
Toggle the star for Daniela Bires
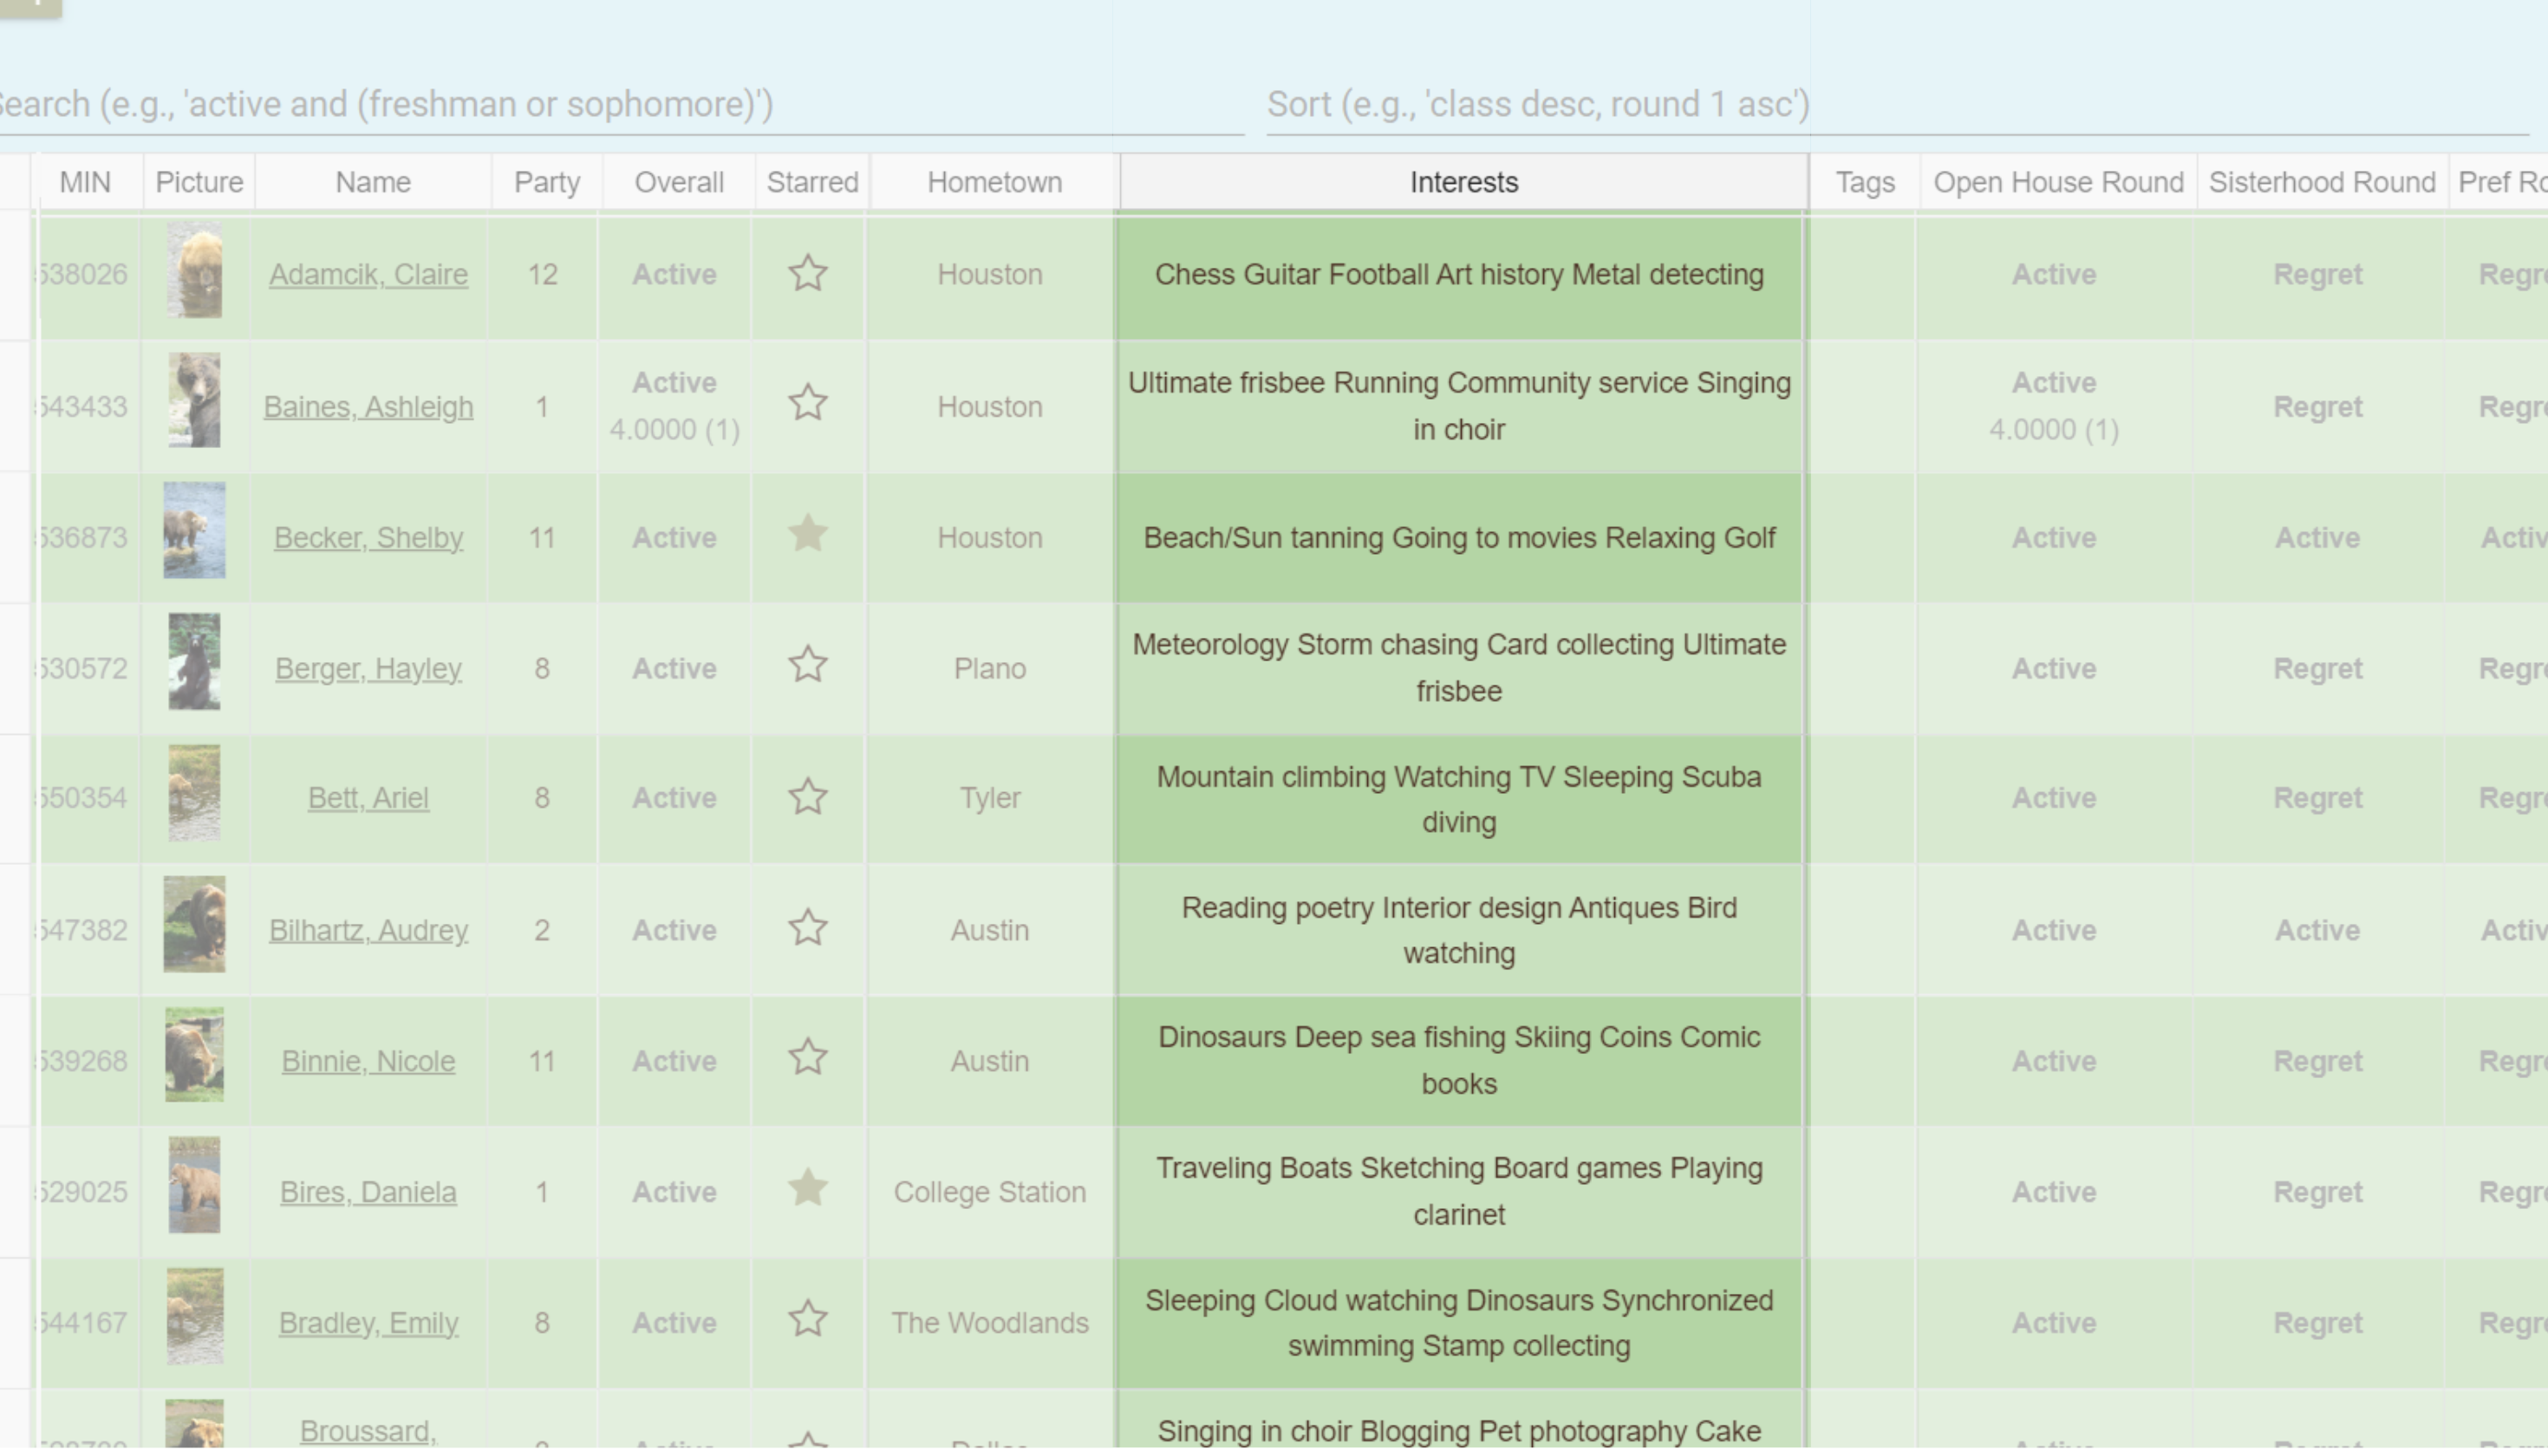point(807,1191)
